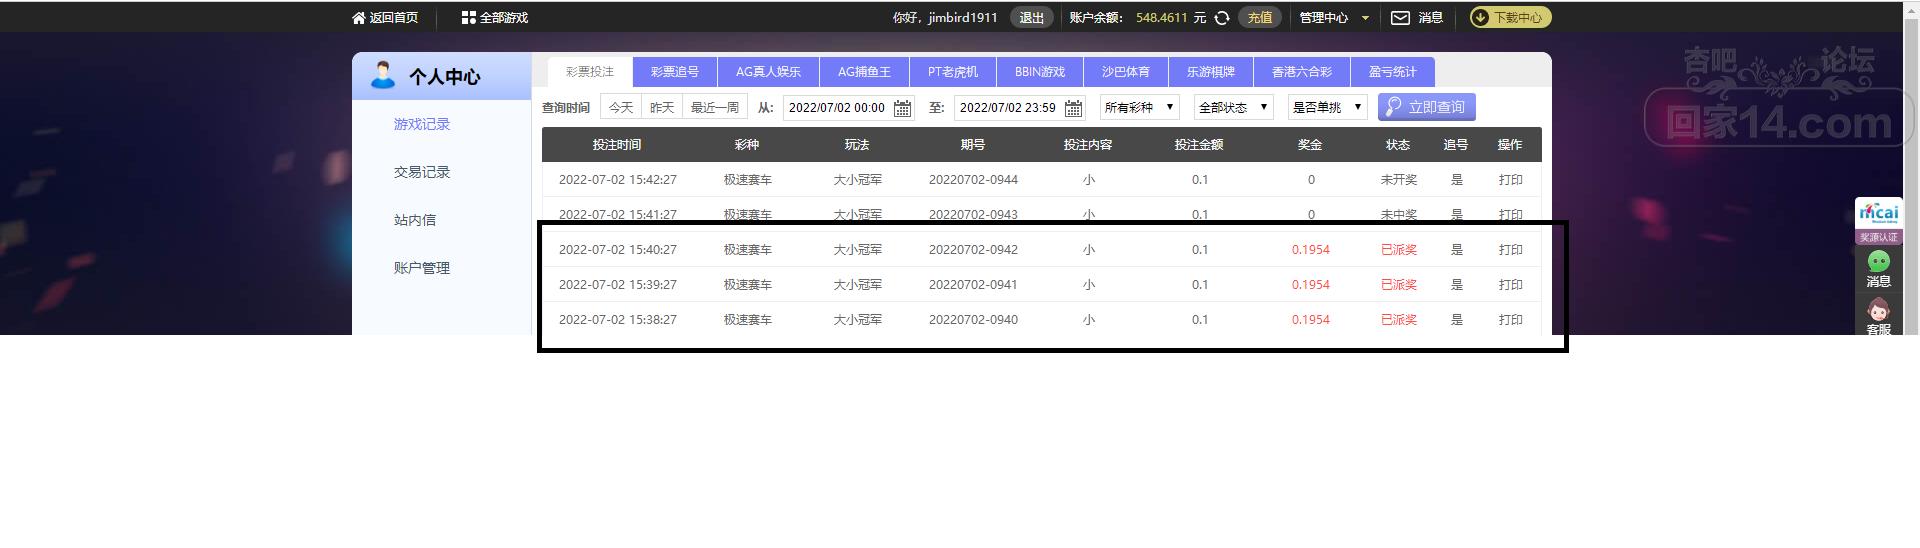Viewport: 1920px width, 548px height.
Task: Open 站内信 in the sidebar
Action: click(x=415, y=220)
